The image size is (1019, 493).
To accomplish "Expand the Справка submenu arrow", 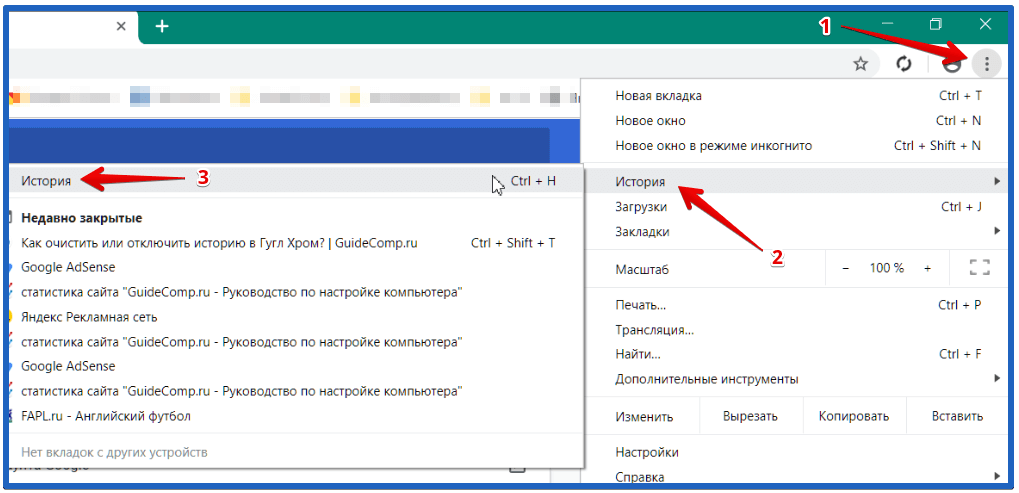I will [x=997, y=476].
